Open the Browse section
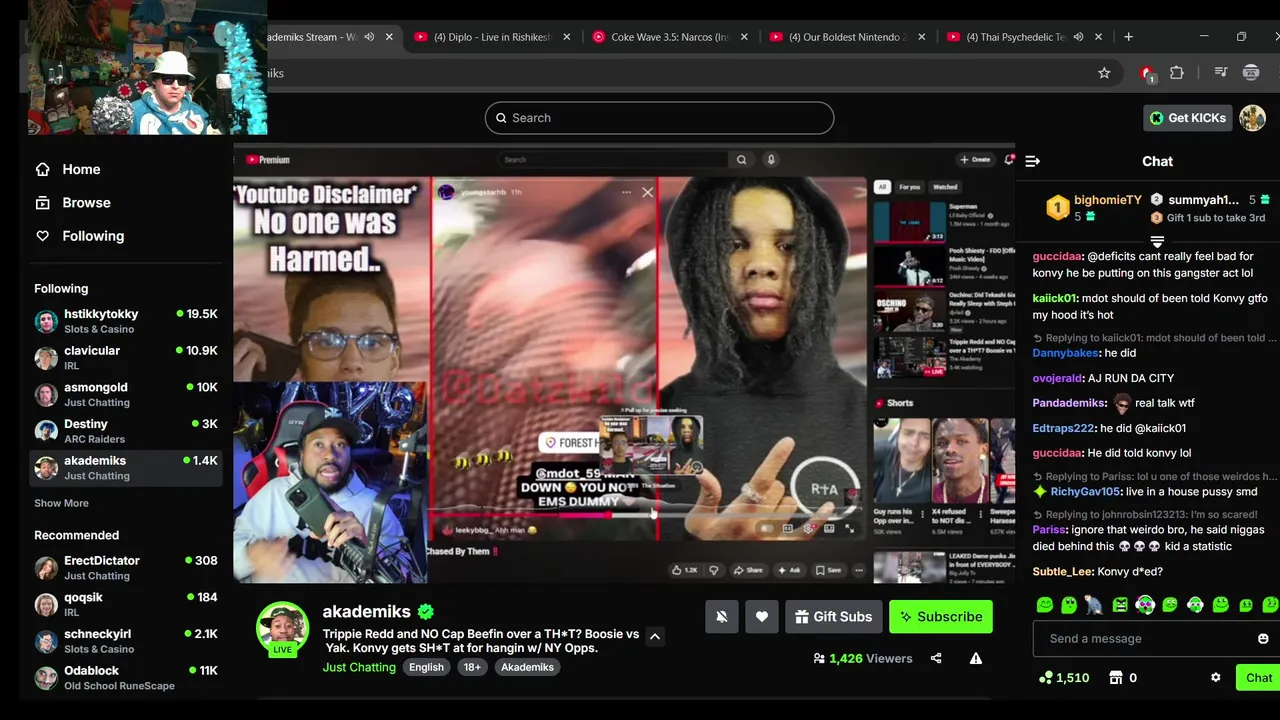The height and width of the screenshot is (720, 1280). tap(73, 202)
